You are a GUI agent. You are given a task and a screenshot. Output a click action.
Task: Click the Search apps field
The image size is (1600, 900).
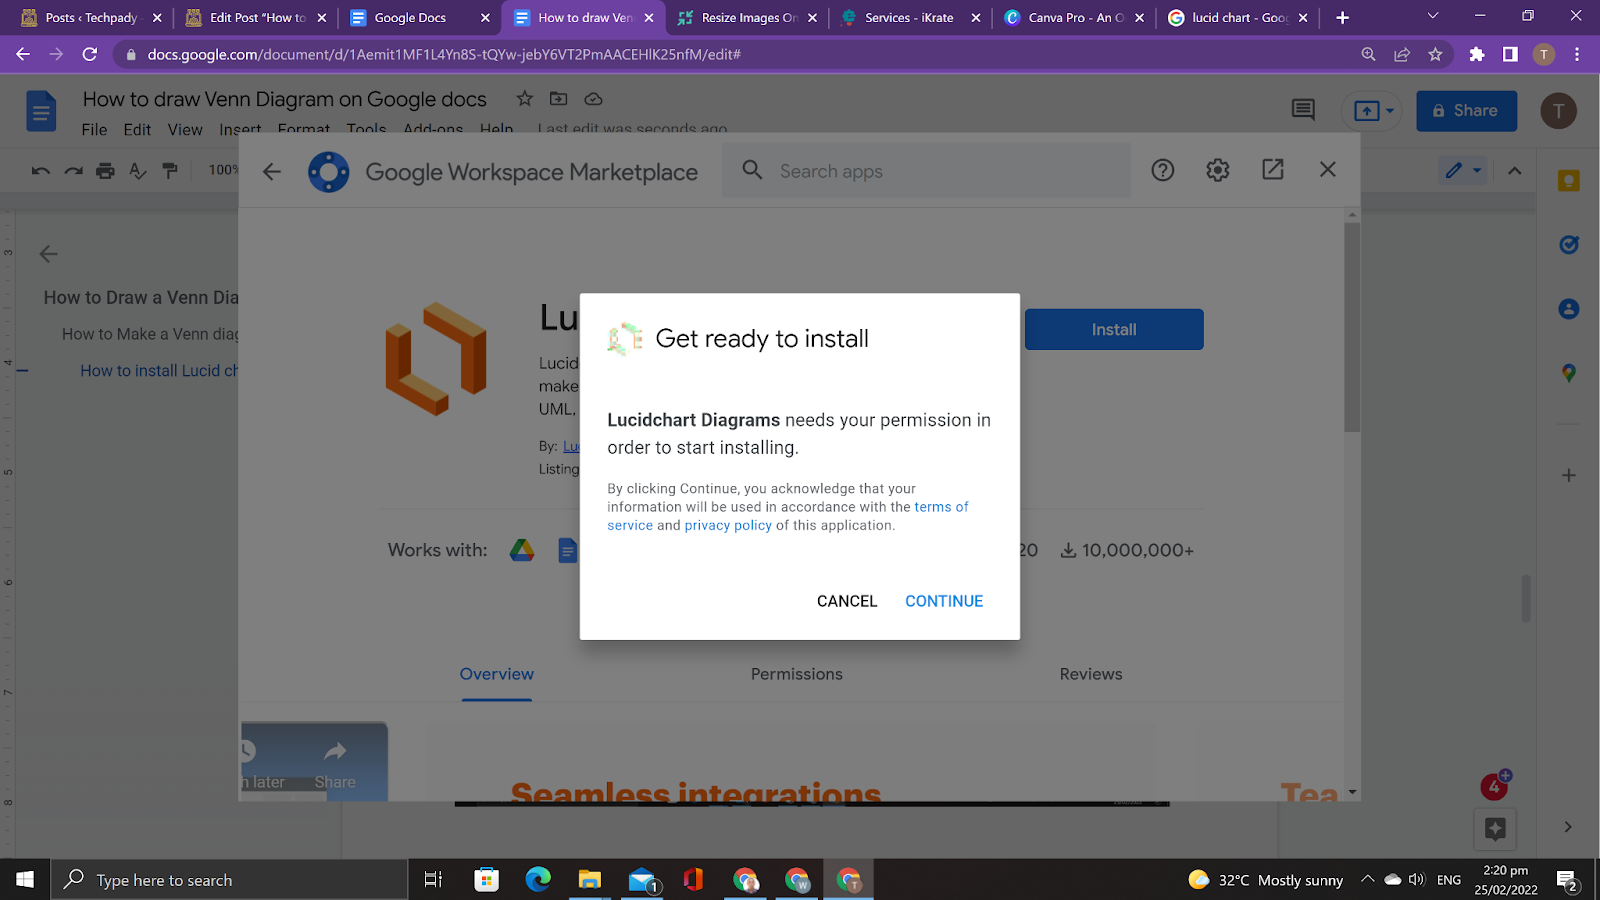click(x=927, y=171)
